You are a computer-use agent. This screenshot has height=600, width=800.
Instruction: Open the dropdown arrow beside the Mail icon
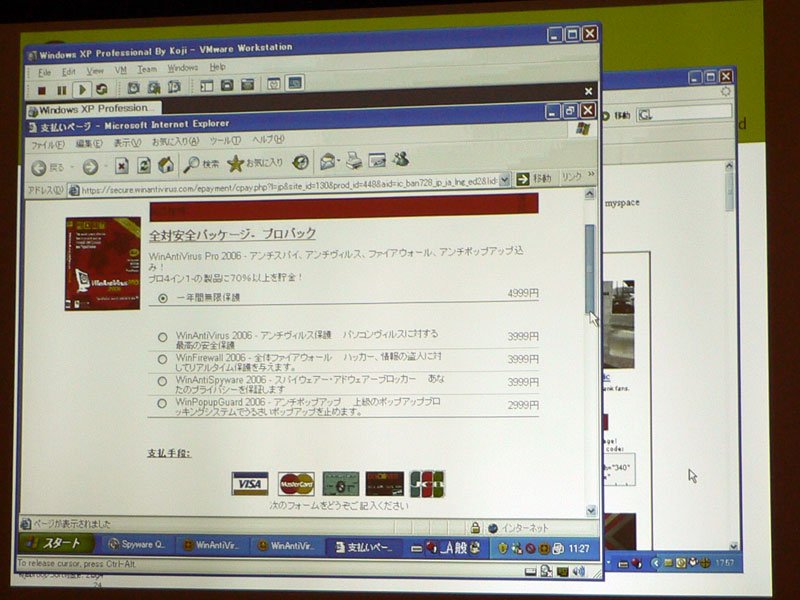(338, 161)
